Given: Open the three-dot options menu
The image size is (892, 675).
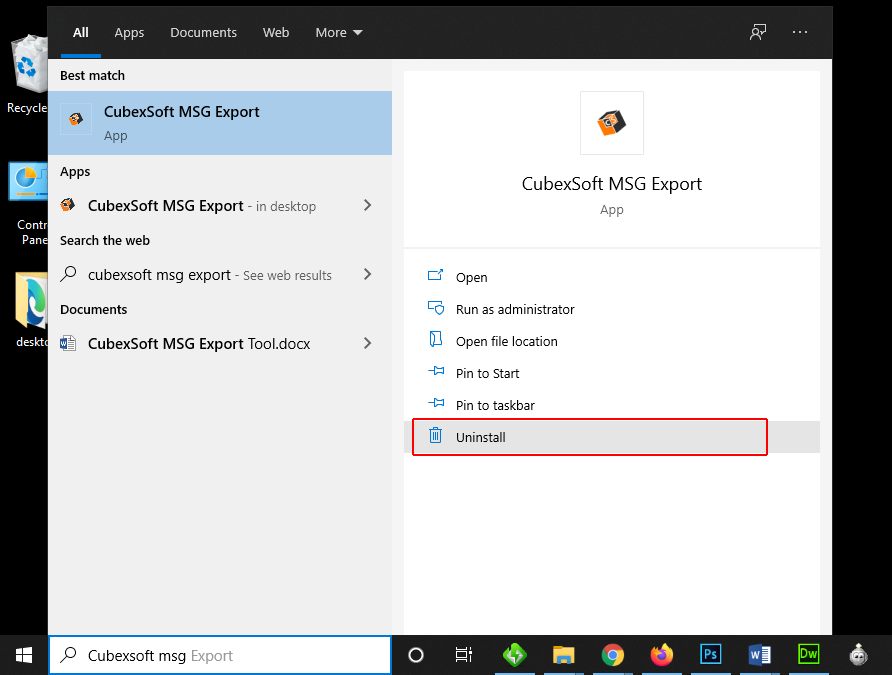Looking at the screenshot, I should pos(799,32).
